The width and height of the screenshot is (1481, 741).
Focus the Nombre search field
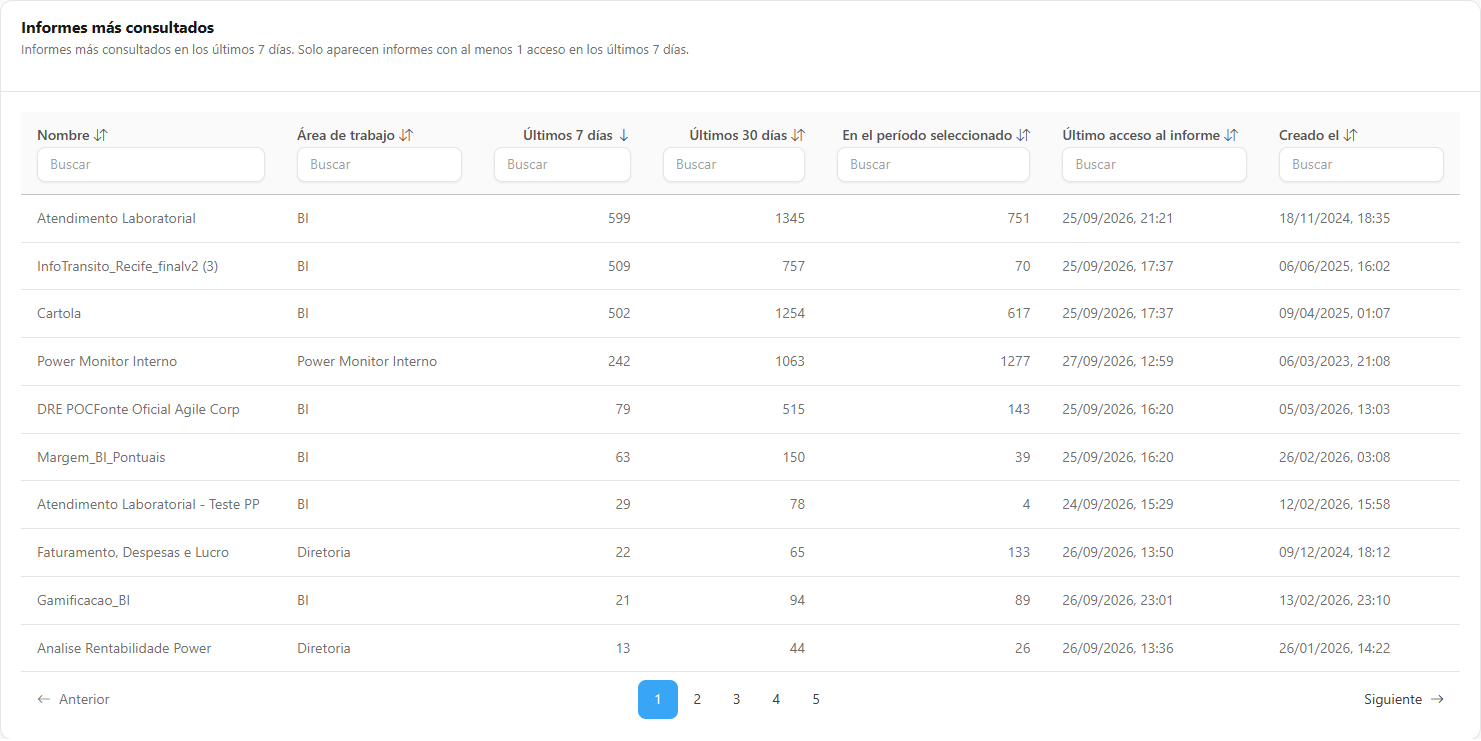coord(151,165)
